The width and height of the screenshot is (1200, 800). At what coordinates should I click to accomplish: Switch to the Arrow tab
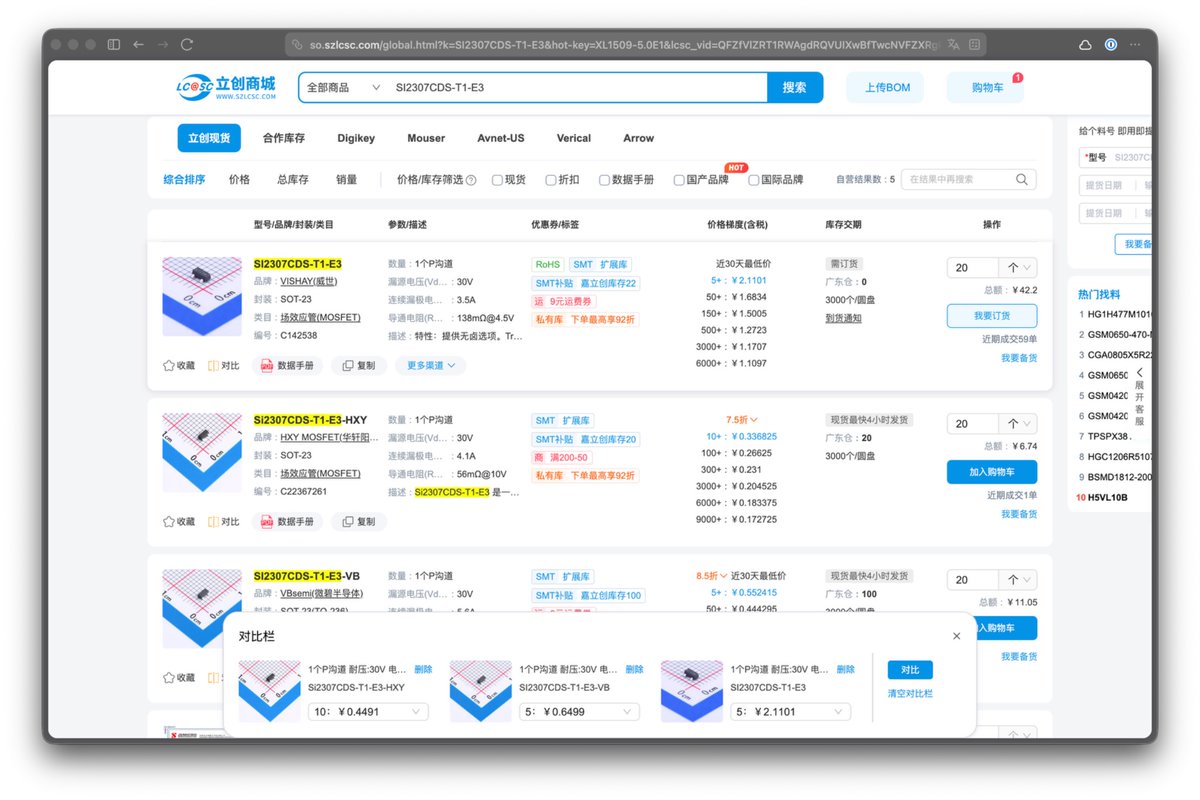(638, 138)
